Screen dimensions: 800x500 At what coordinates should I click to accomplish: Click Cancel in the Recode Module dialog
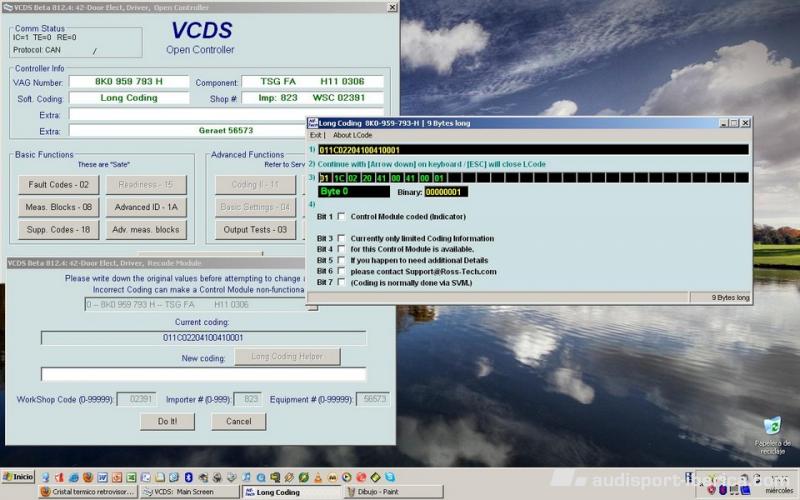[239, 421]
